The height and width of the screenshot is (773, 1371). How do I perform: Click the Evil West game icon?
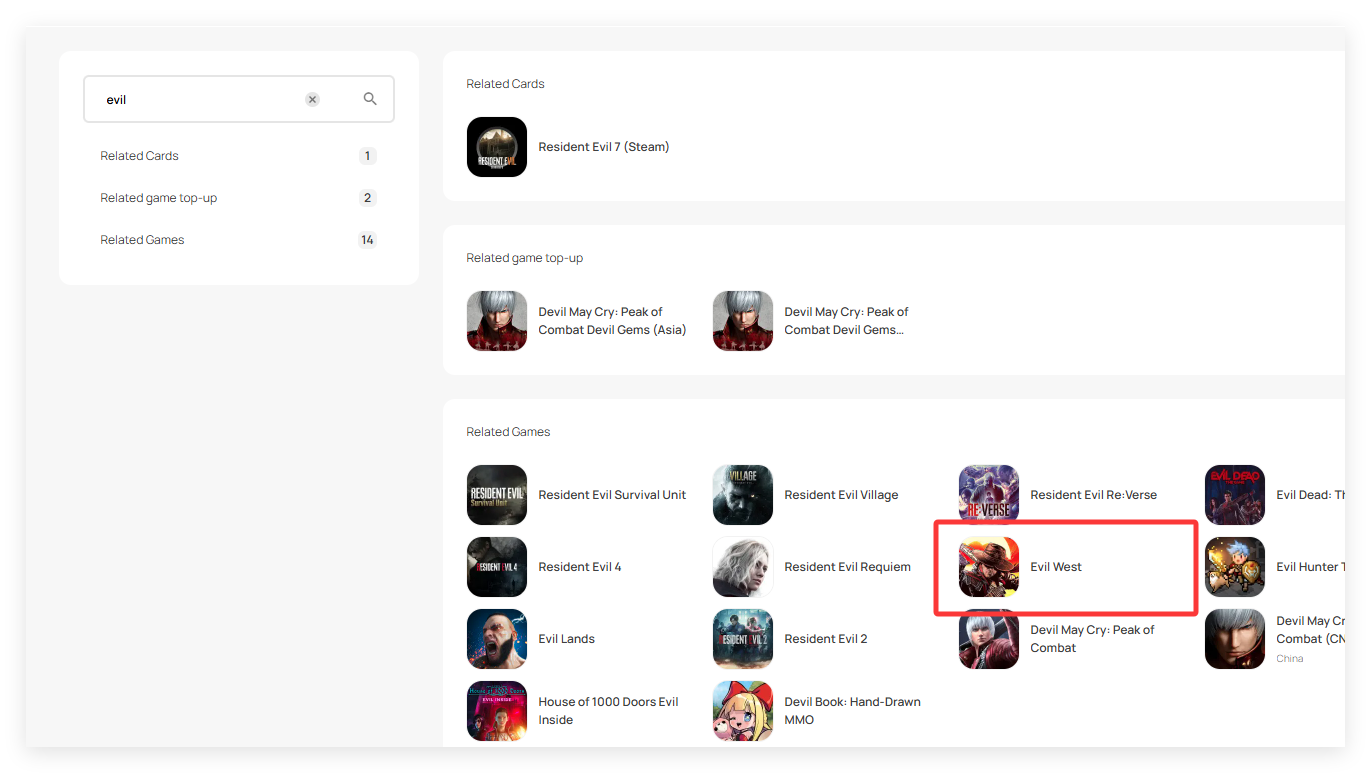click(989, 567)
